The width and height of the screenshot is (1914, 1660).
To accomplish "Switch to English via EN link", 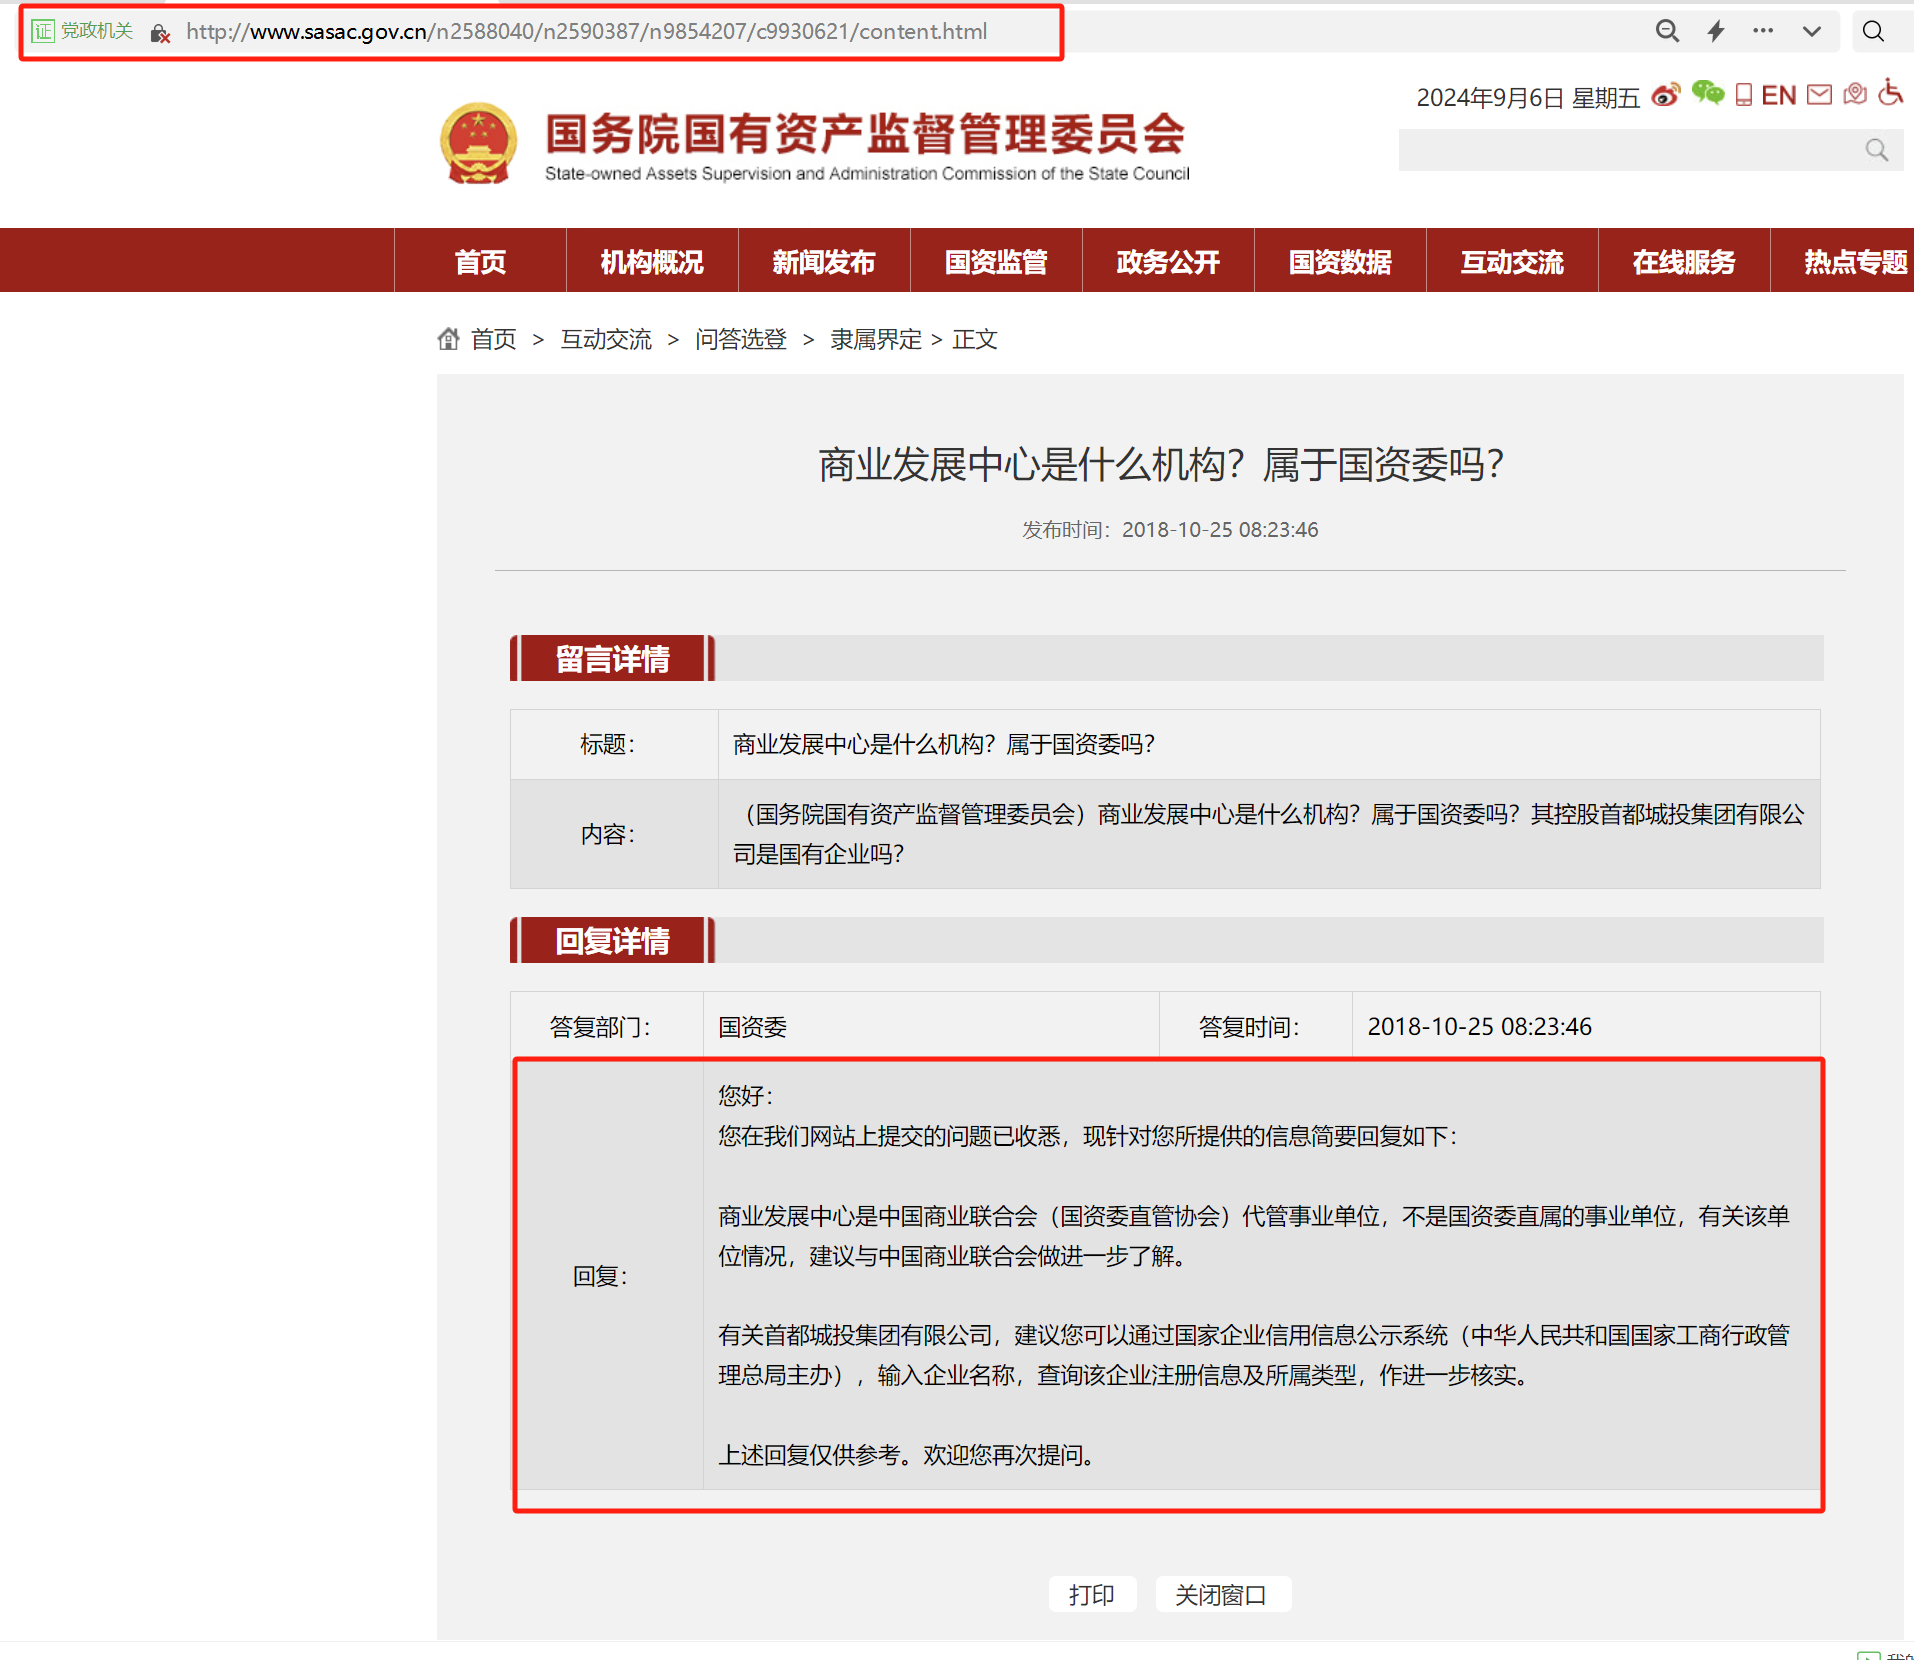I will click(1778, 95).
